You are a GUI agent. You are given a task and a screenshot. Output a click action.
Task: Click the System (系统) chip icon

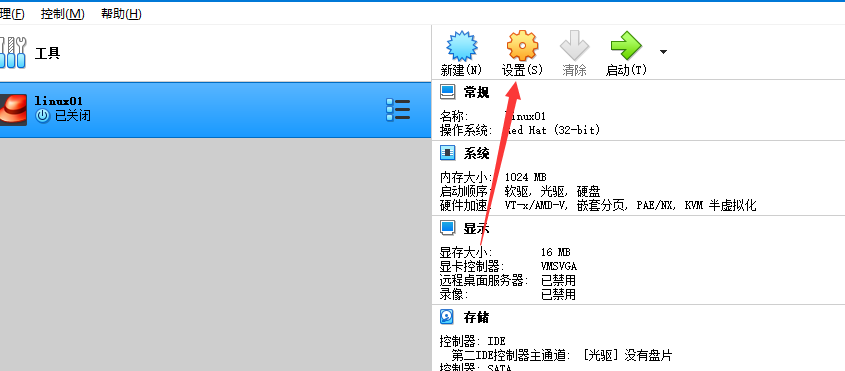(447, 154)
